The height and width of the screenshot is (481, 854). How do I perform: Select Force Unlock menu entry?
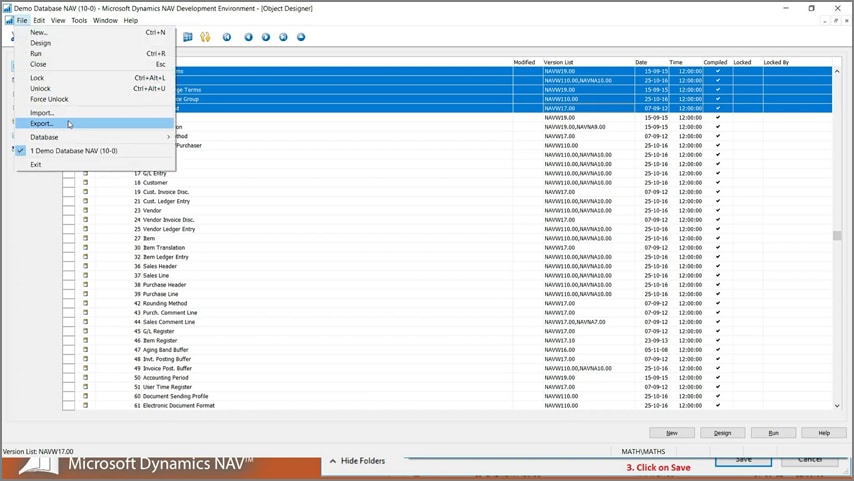coord(94,99)
